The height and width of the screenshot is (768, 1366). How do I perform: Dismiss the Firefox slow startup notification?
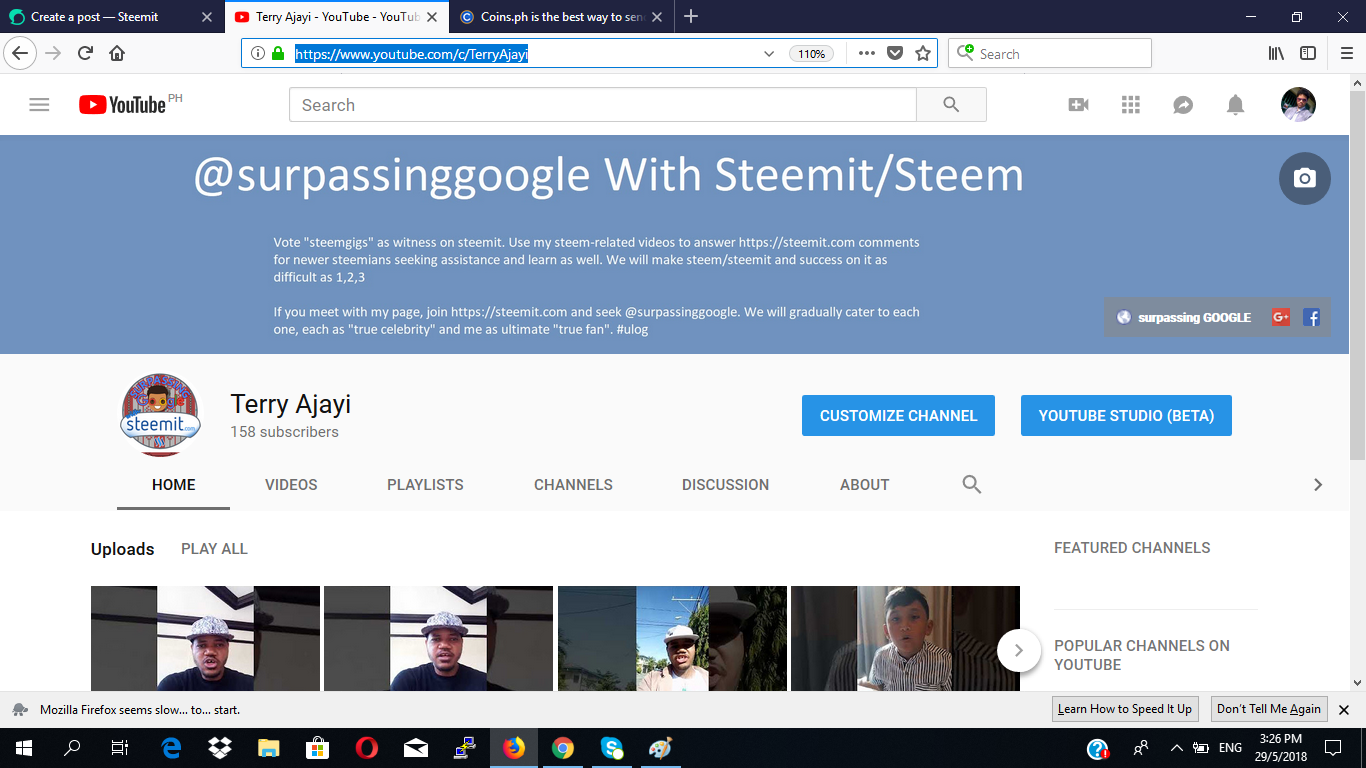(1344, 709)
